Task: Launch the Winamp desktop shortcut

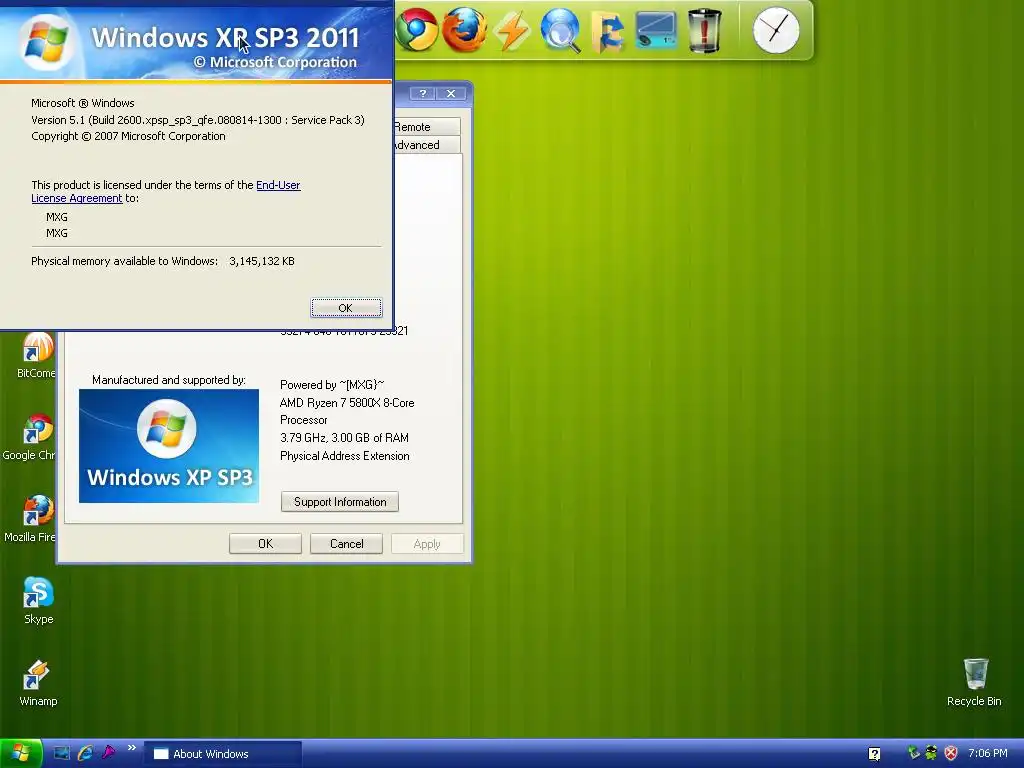Action: point(38,683)
